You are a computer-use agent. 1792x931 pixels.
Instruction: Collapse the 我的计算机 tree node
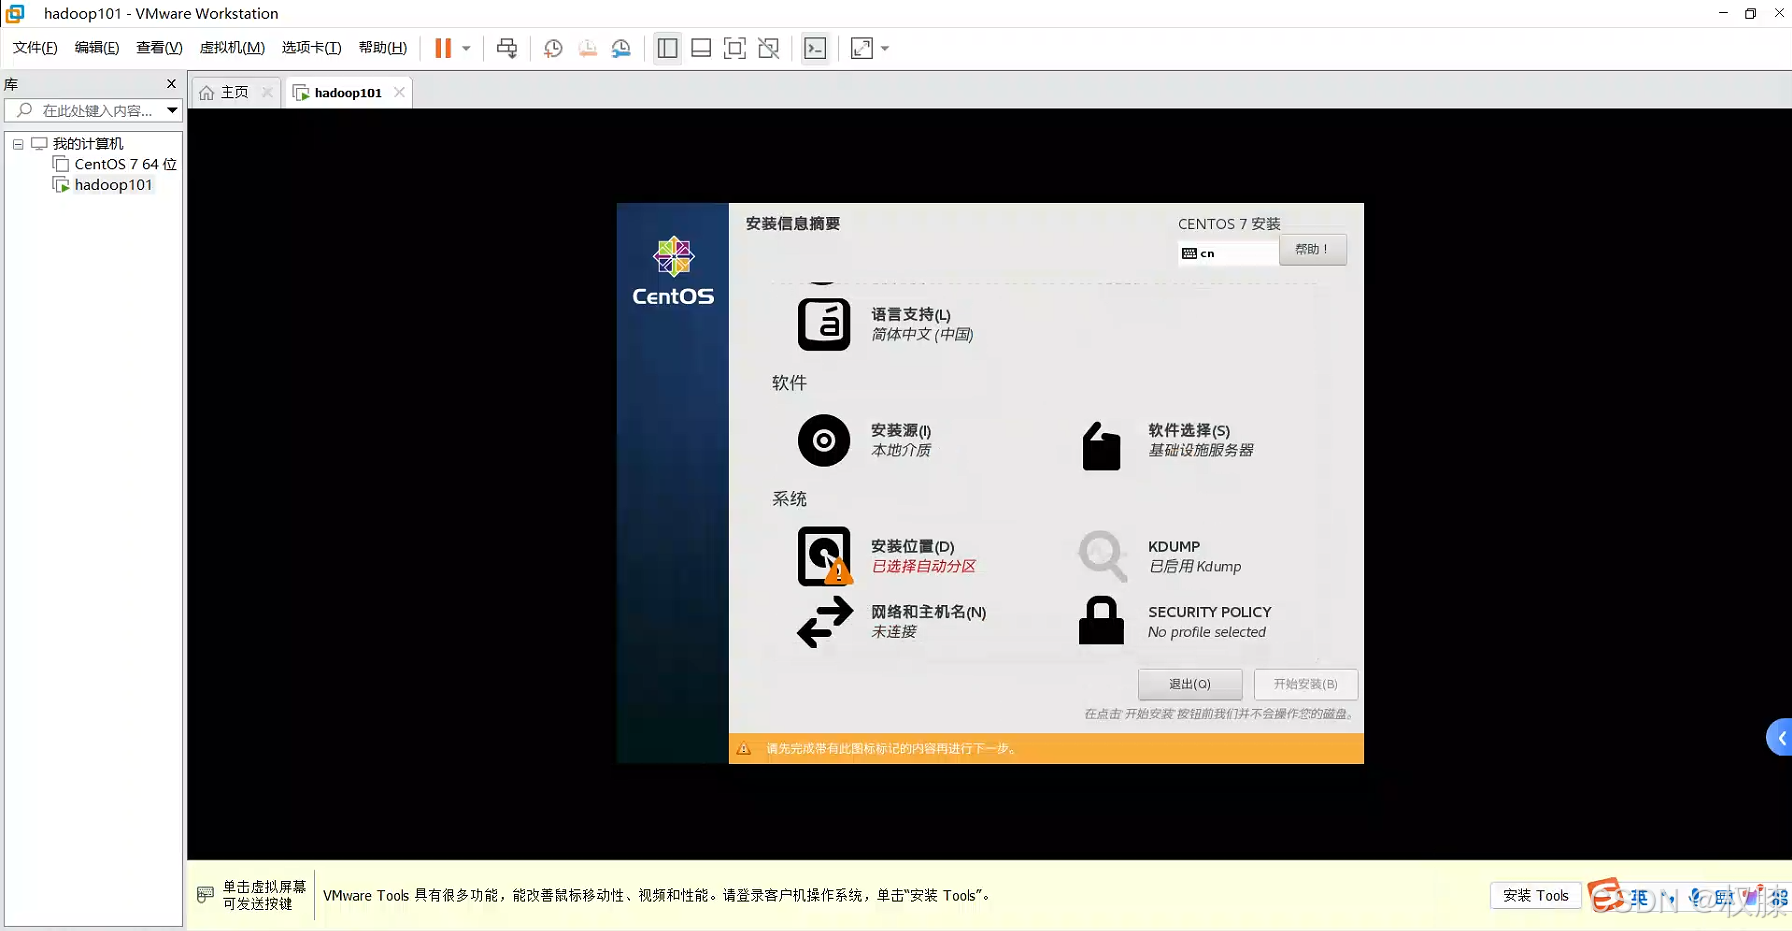(x=18, y=144)
